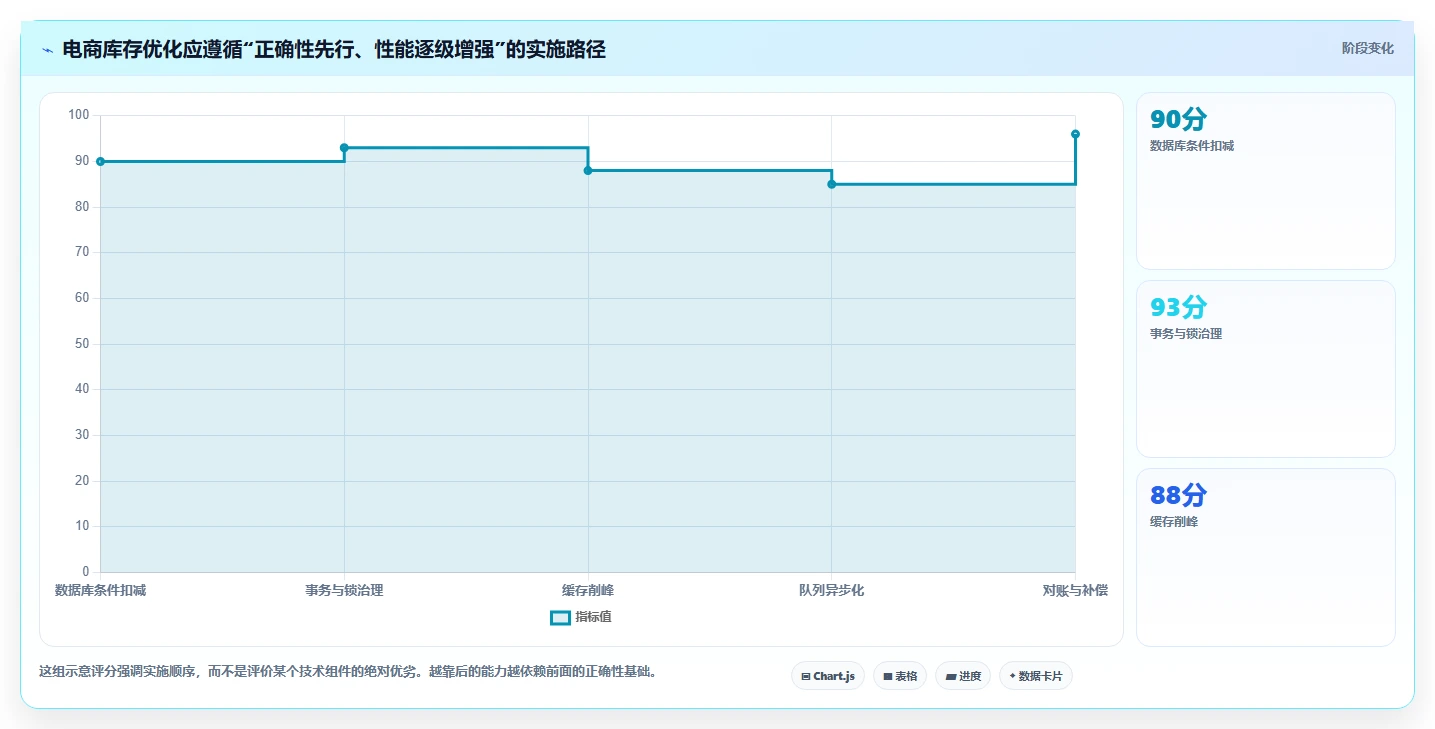Click the data point above 数据库条件扣减
The width and height of the screenshot is (1435, 729).
(x=100, y=161)
